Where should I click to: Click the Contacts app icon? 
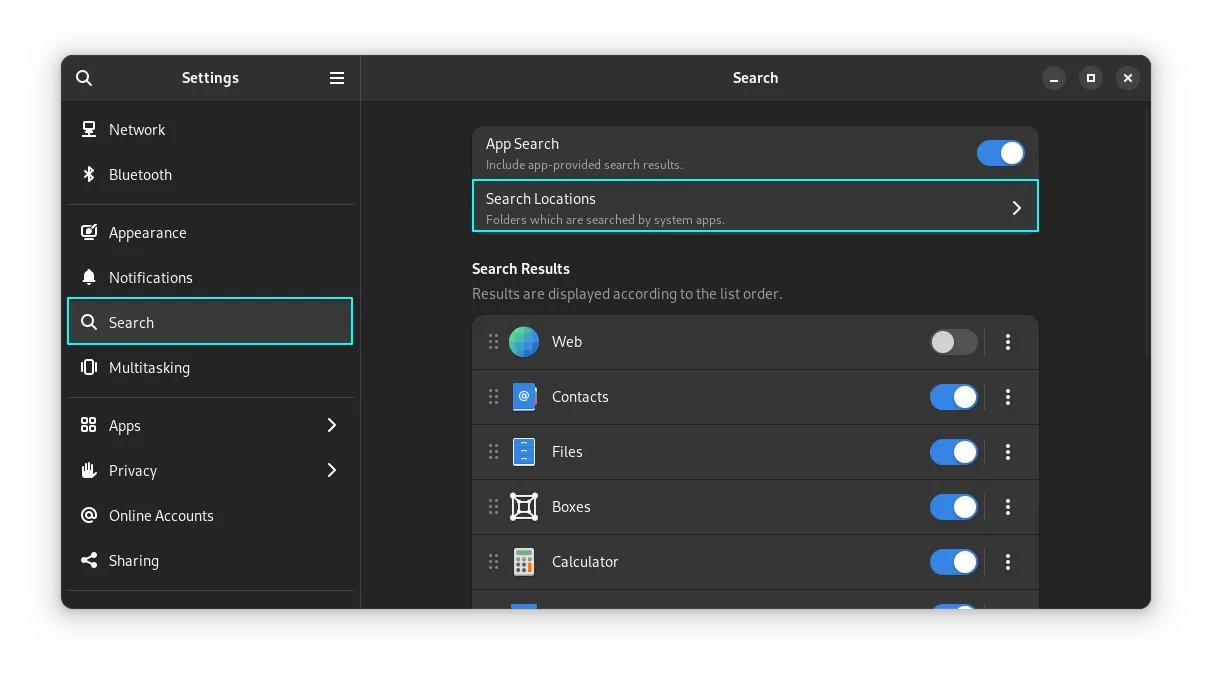click(524, 397)
